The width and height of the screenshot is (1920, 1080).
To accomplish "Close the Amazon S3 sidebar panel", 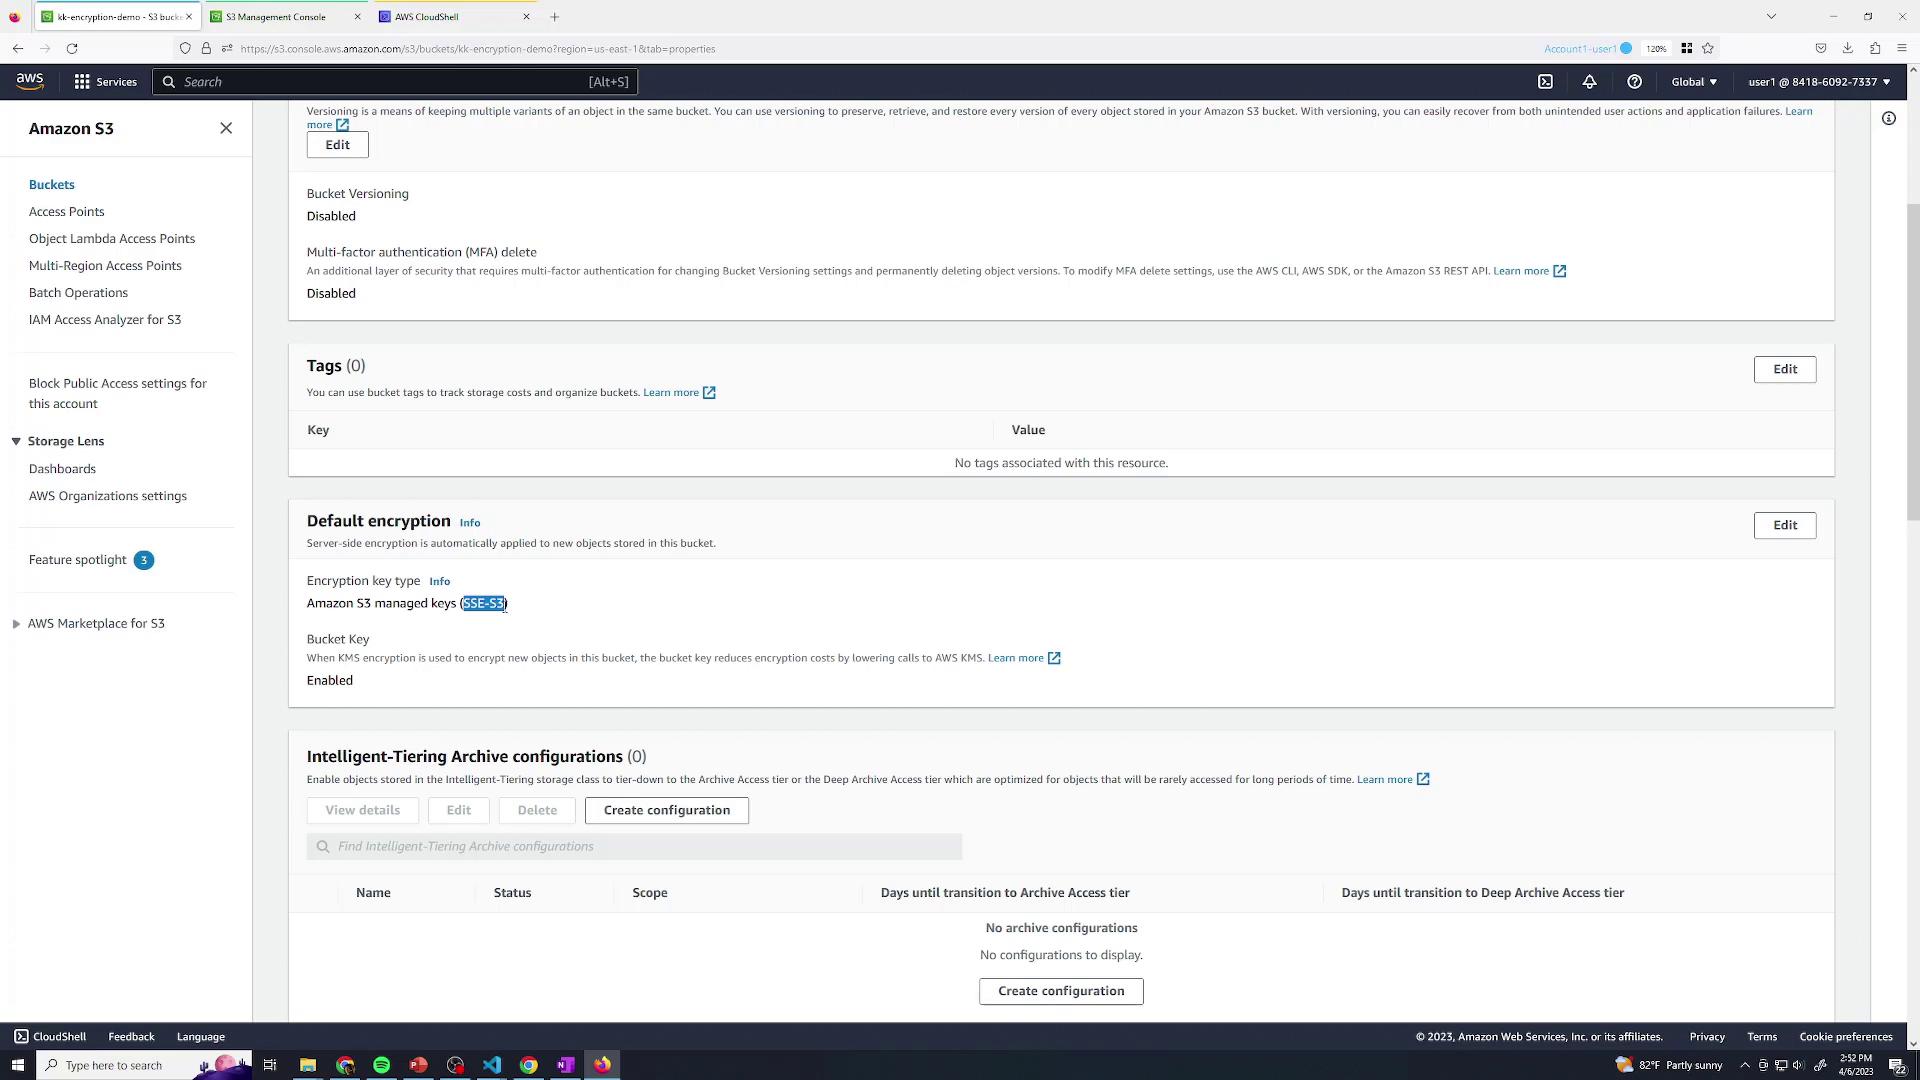I will pyautogui.click(x=226, y=128).
